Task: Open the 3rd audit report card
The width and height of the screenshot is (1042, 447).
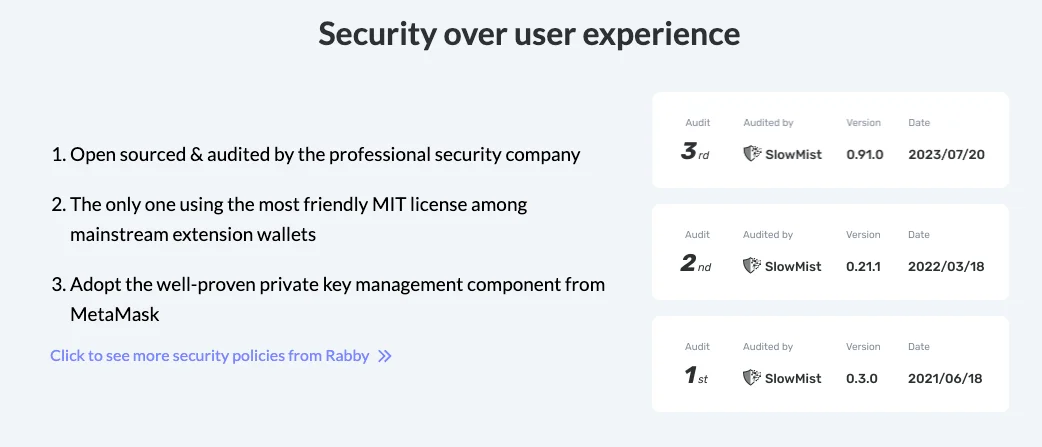Action: (830, 140)
